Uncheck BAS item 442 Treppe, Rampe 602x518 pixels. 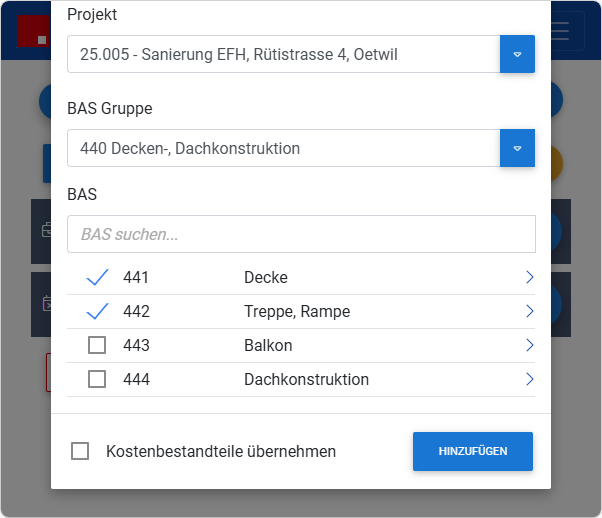97,311
